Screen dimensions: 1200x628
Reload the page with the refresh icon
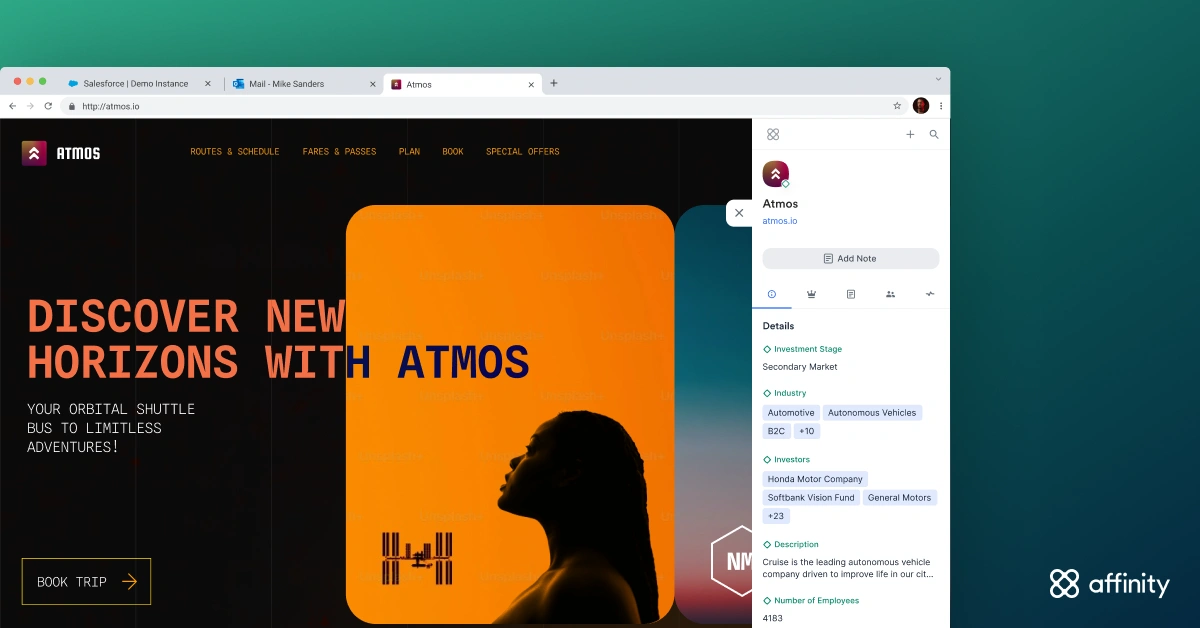pyautogui.click(x=49, y=106)
